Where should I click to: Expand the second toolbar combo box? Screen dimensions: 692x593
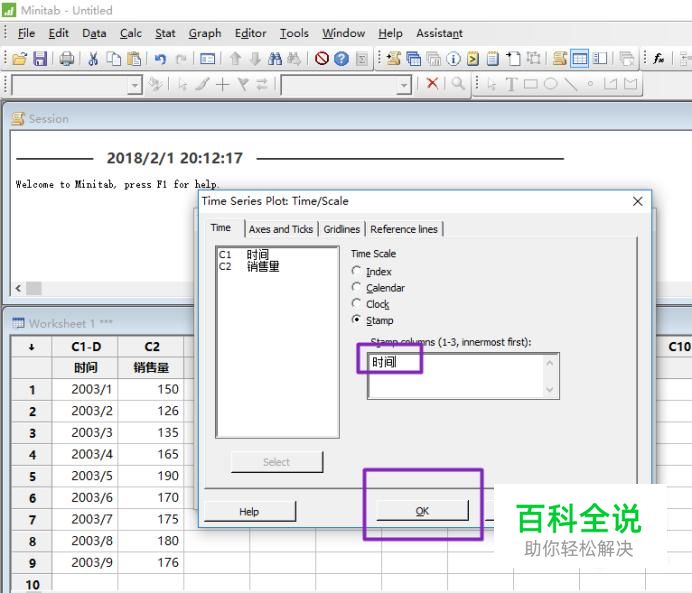coord(403,85)
